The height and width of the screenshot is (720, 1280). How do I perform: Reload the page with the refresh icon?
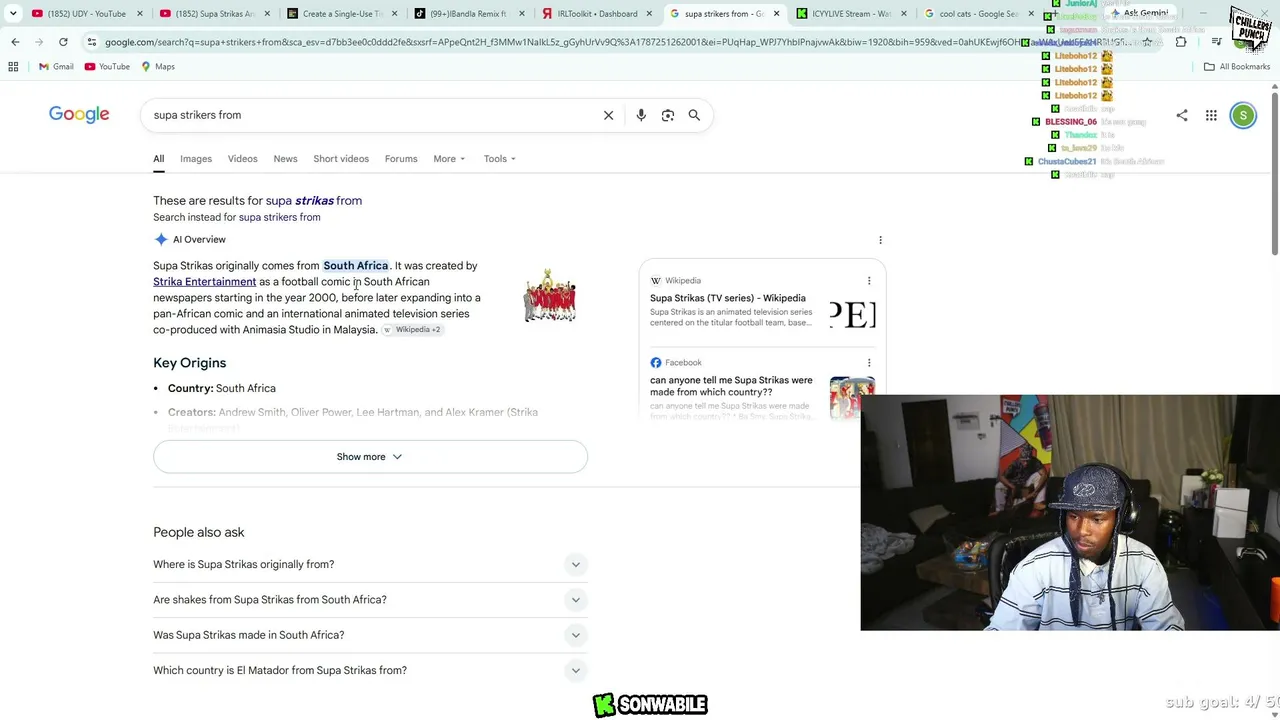[63, 42]
